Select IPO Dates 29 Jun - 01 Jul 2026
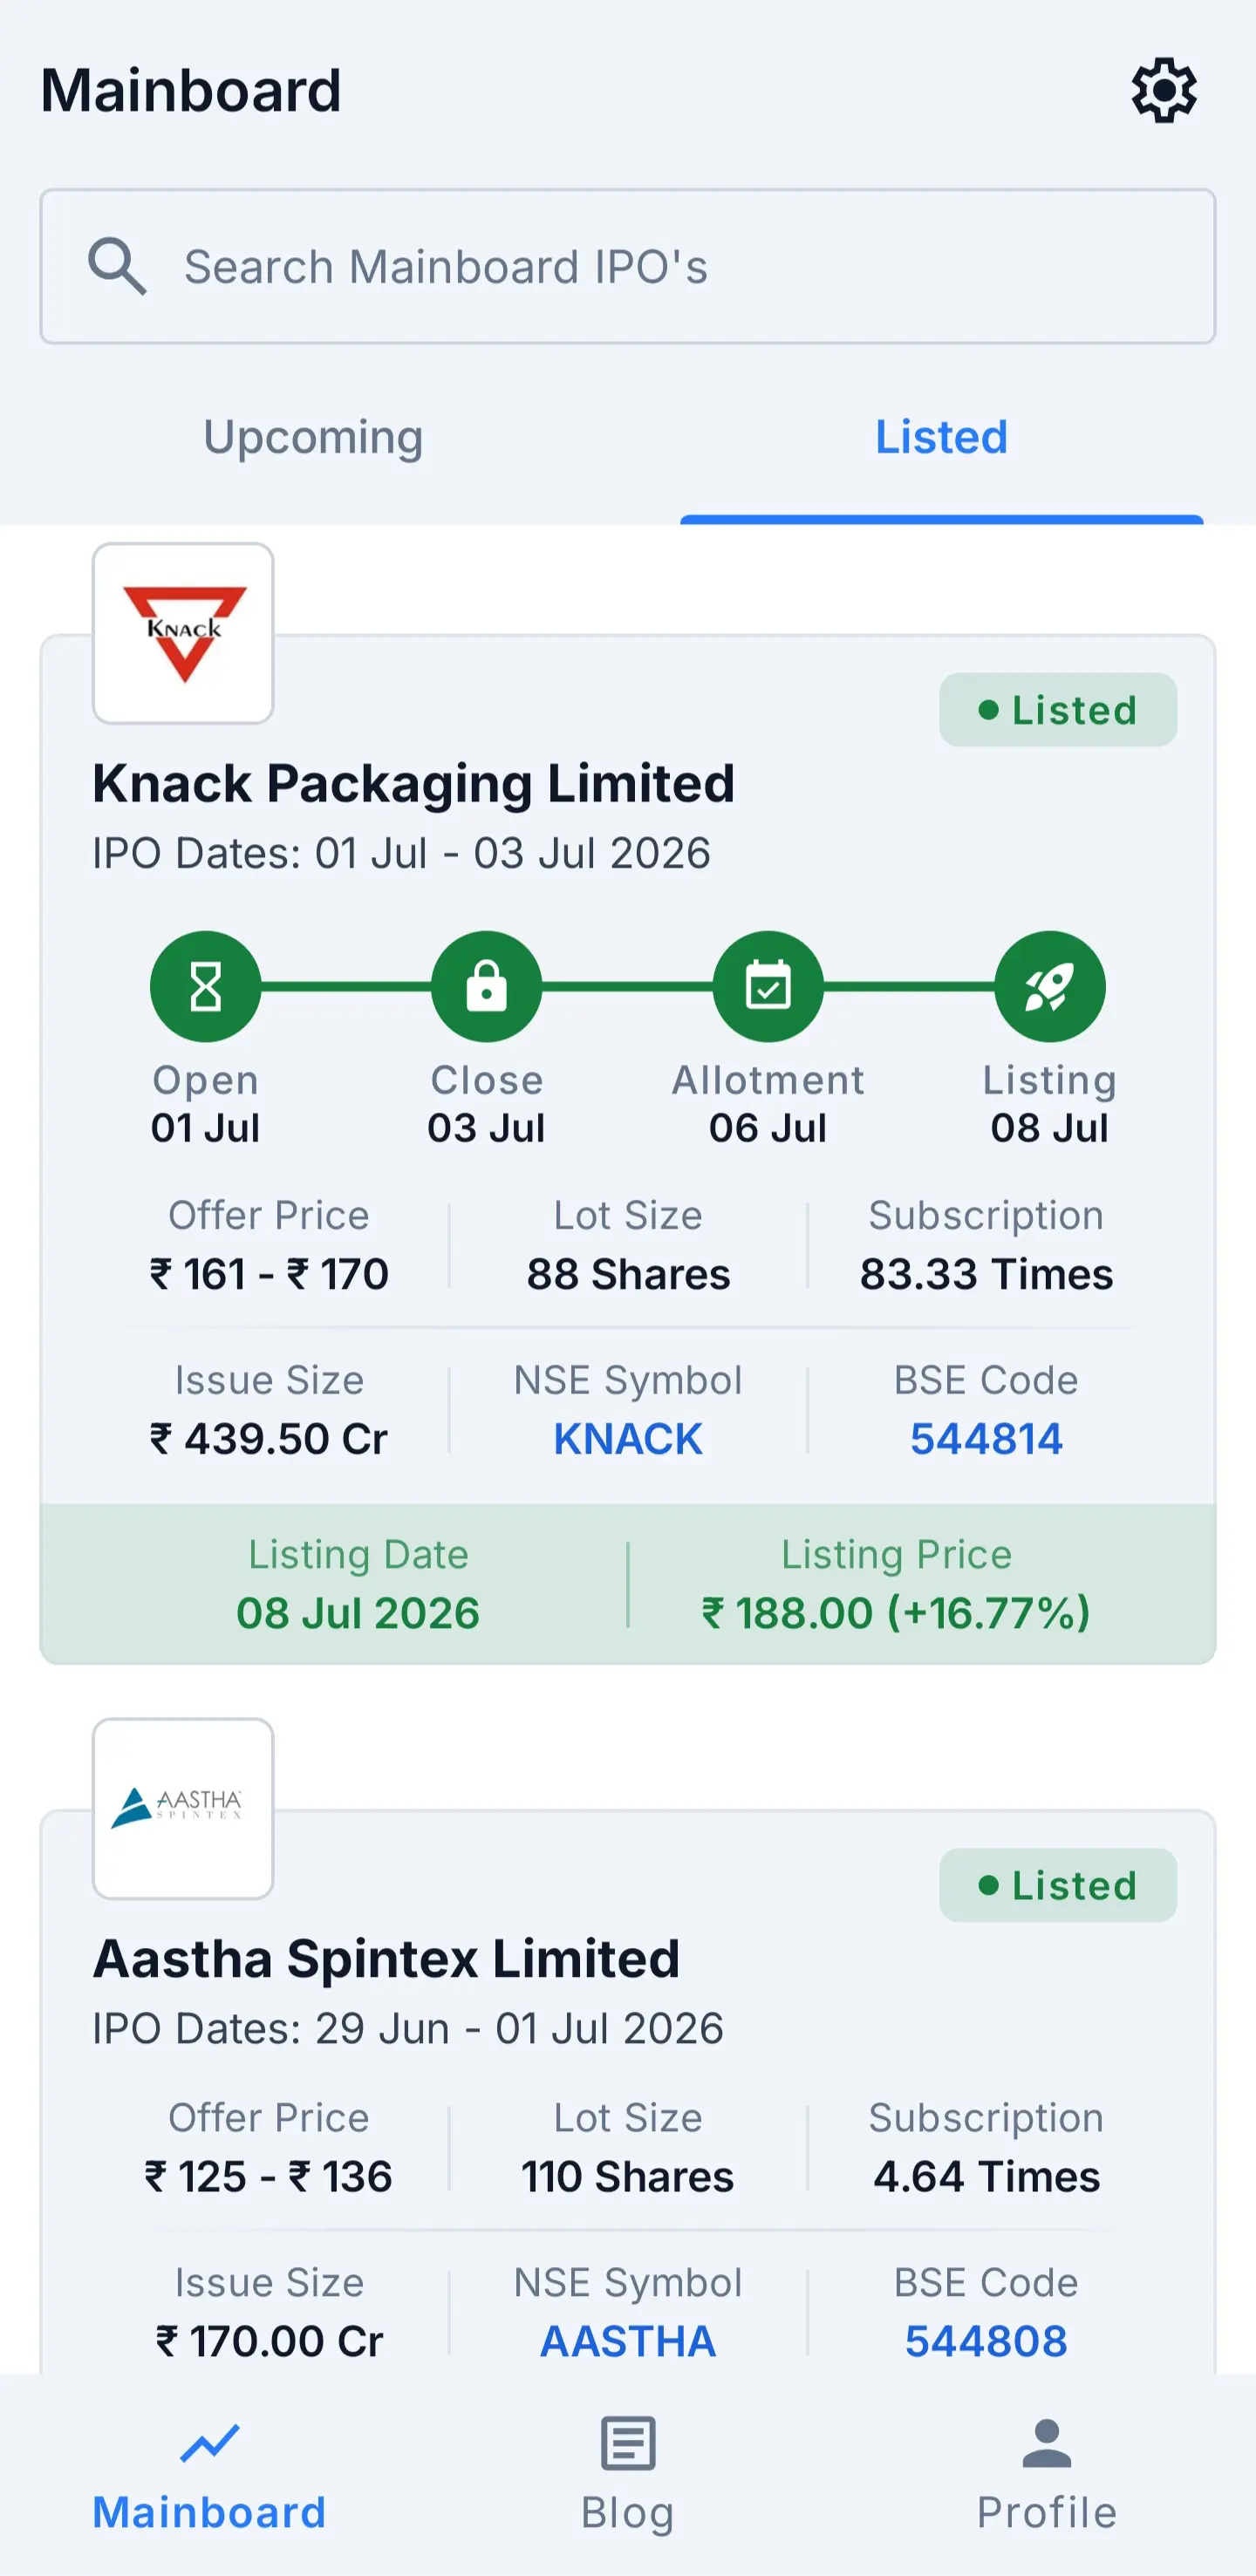 point(408,2029)
